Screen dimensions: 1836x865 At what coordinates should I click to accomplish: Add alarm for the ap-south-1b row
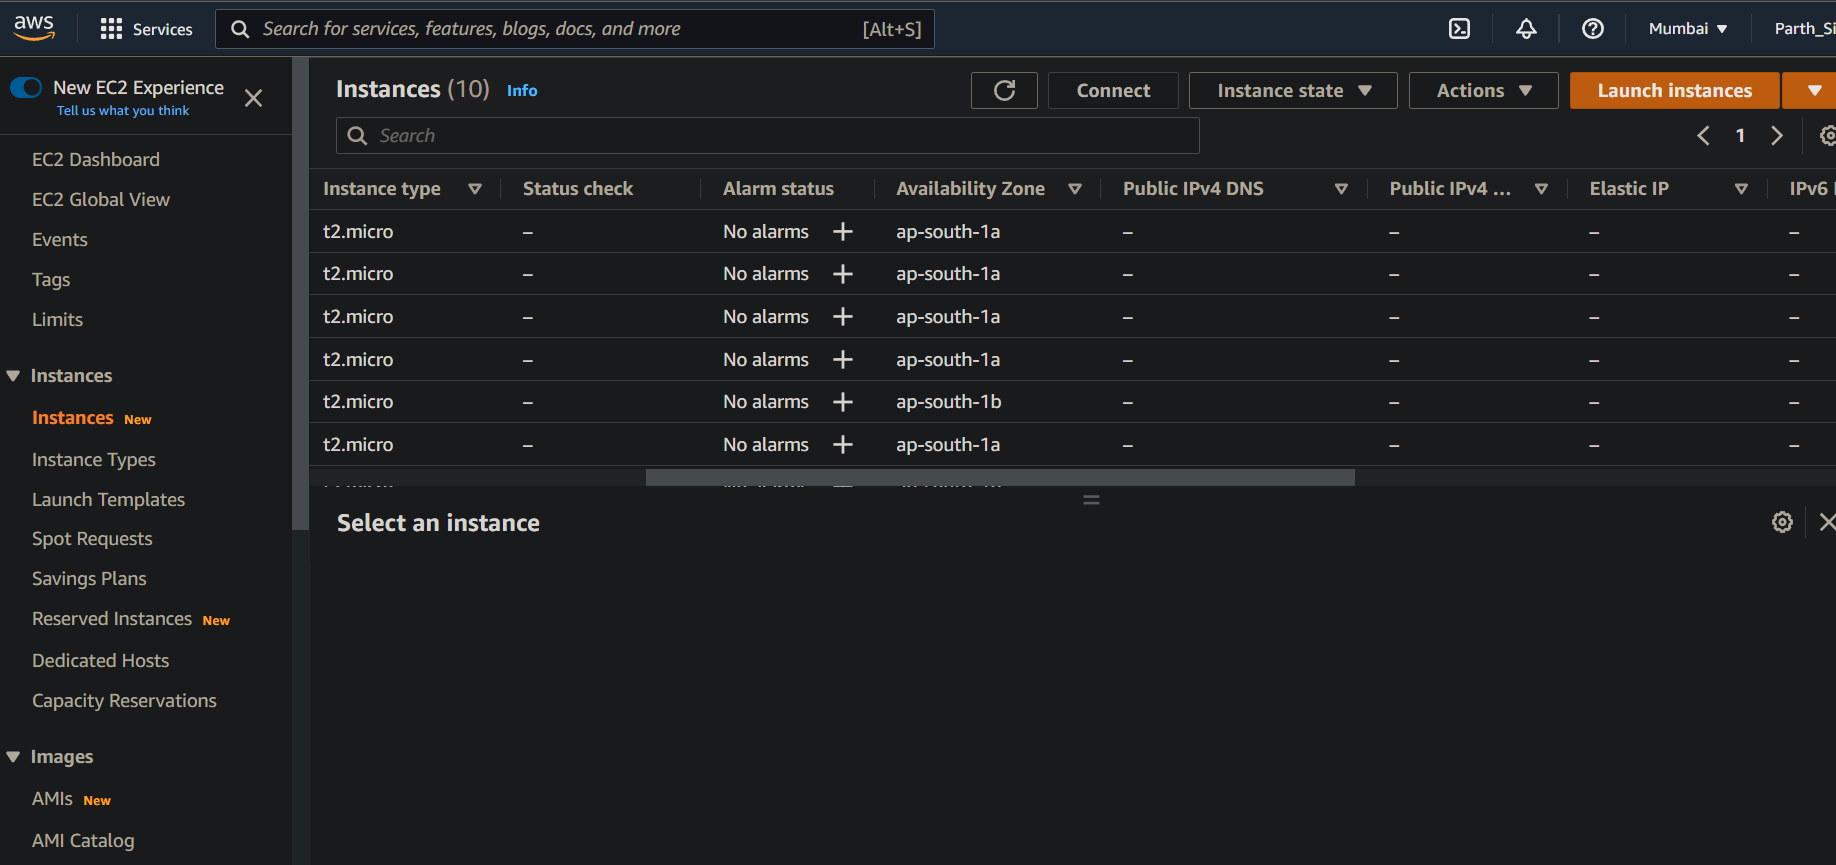[843, 402]
